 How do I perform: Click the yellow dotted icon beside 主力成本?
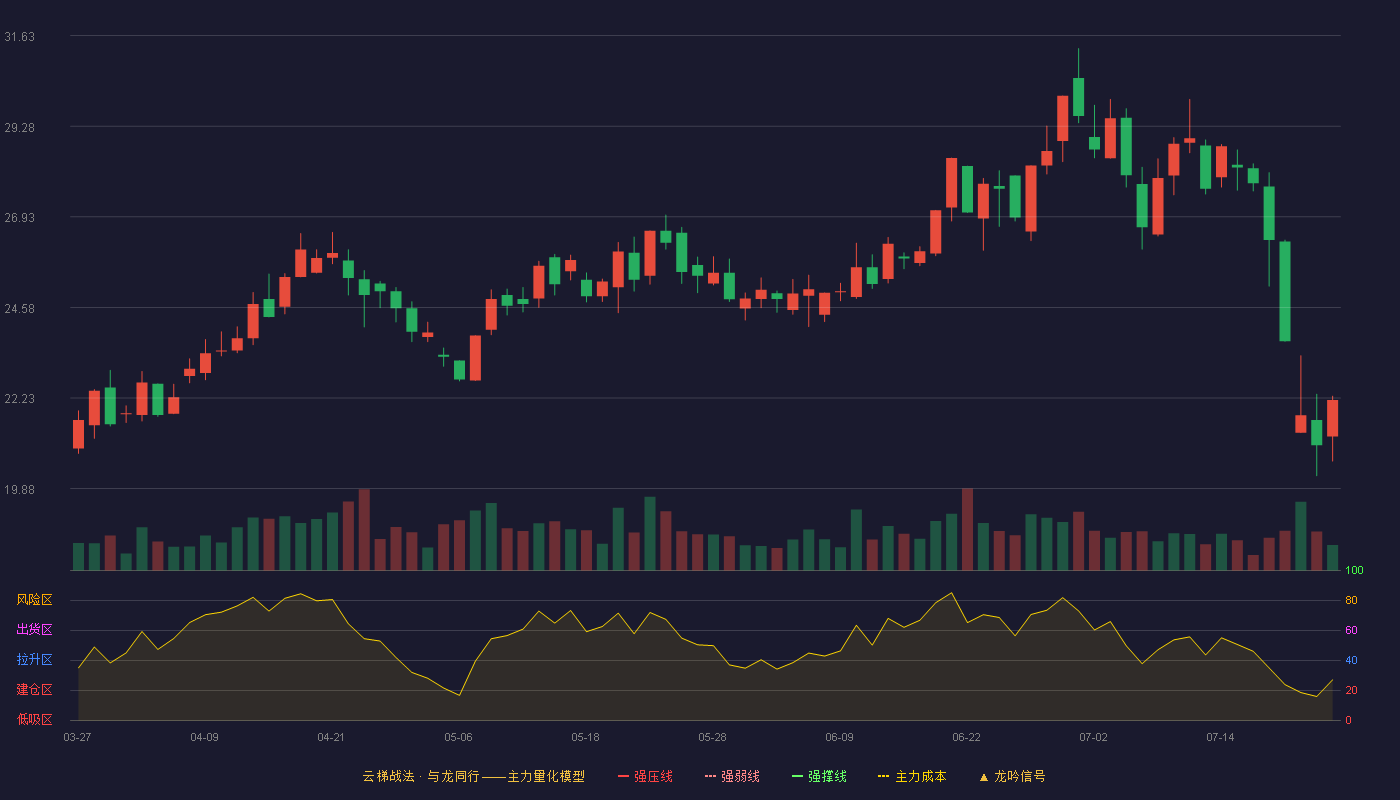[884, 776]
